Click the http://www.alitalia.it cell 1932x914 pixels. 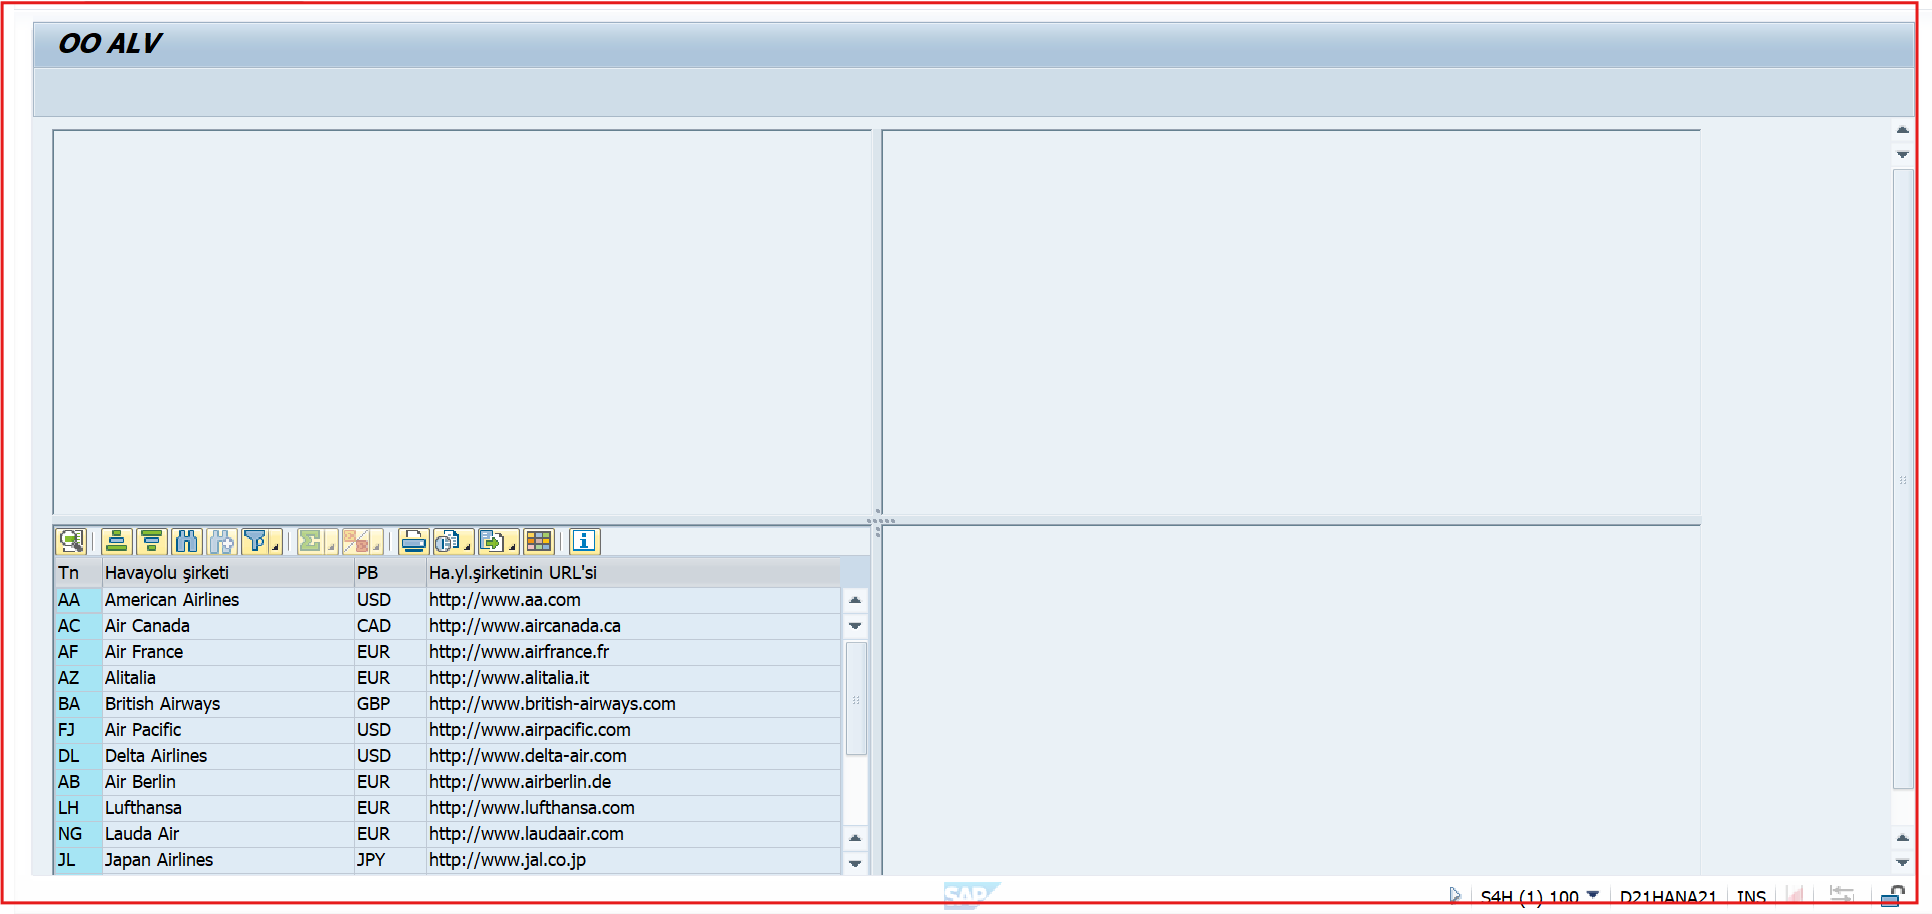(x=633, y=678)
